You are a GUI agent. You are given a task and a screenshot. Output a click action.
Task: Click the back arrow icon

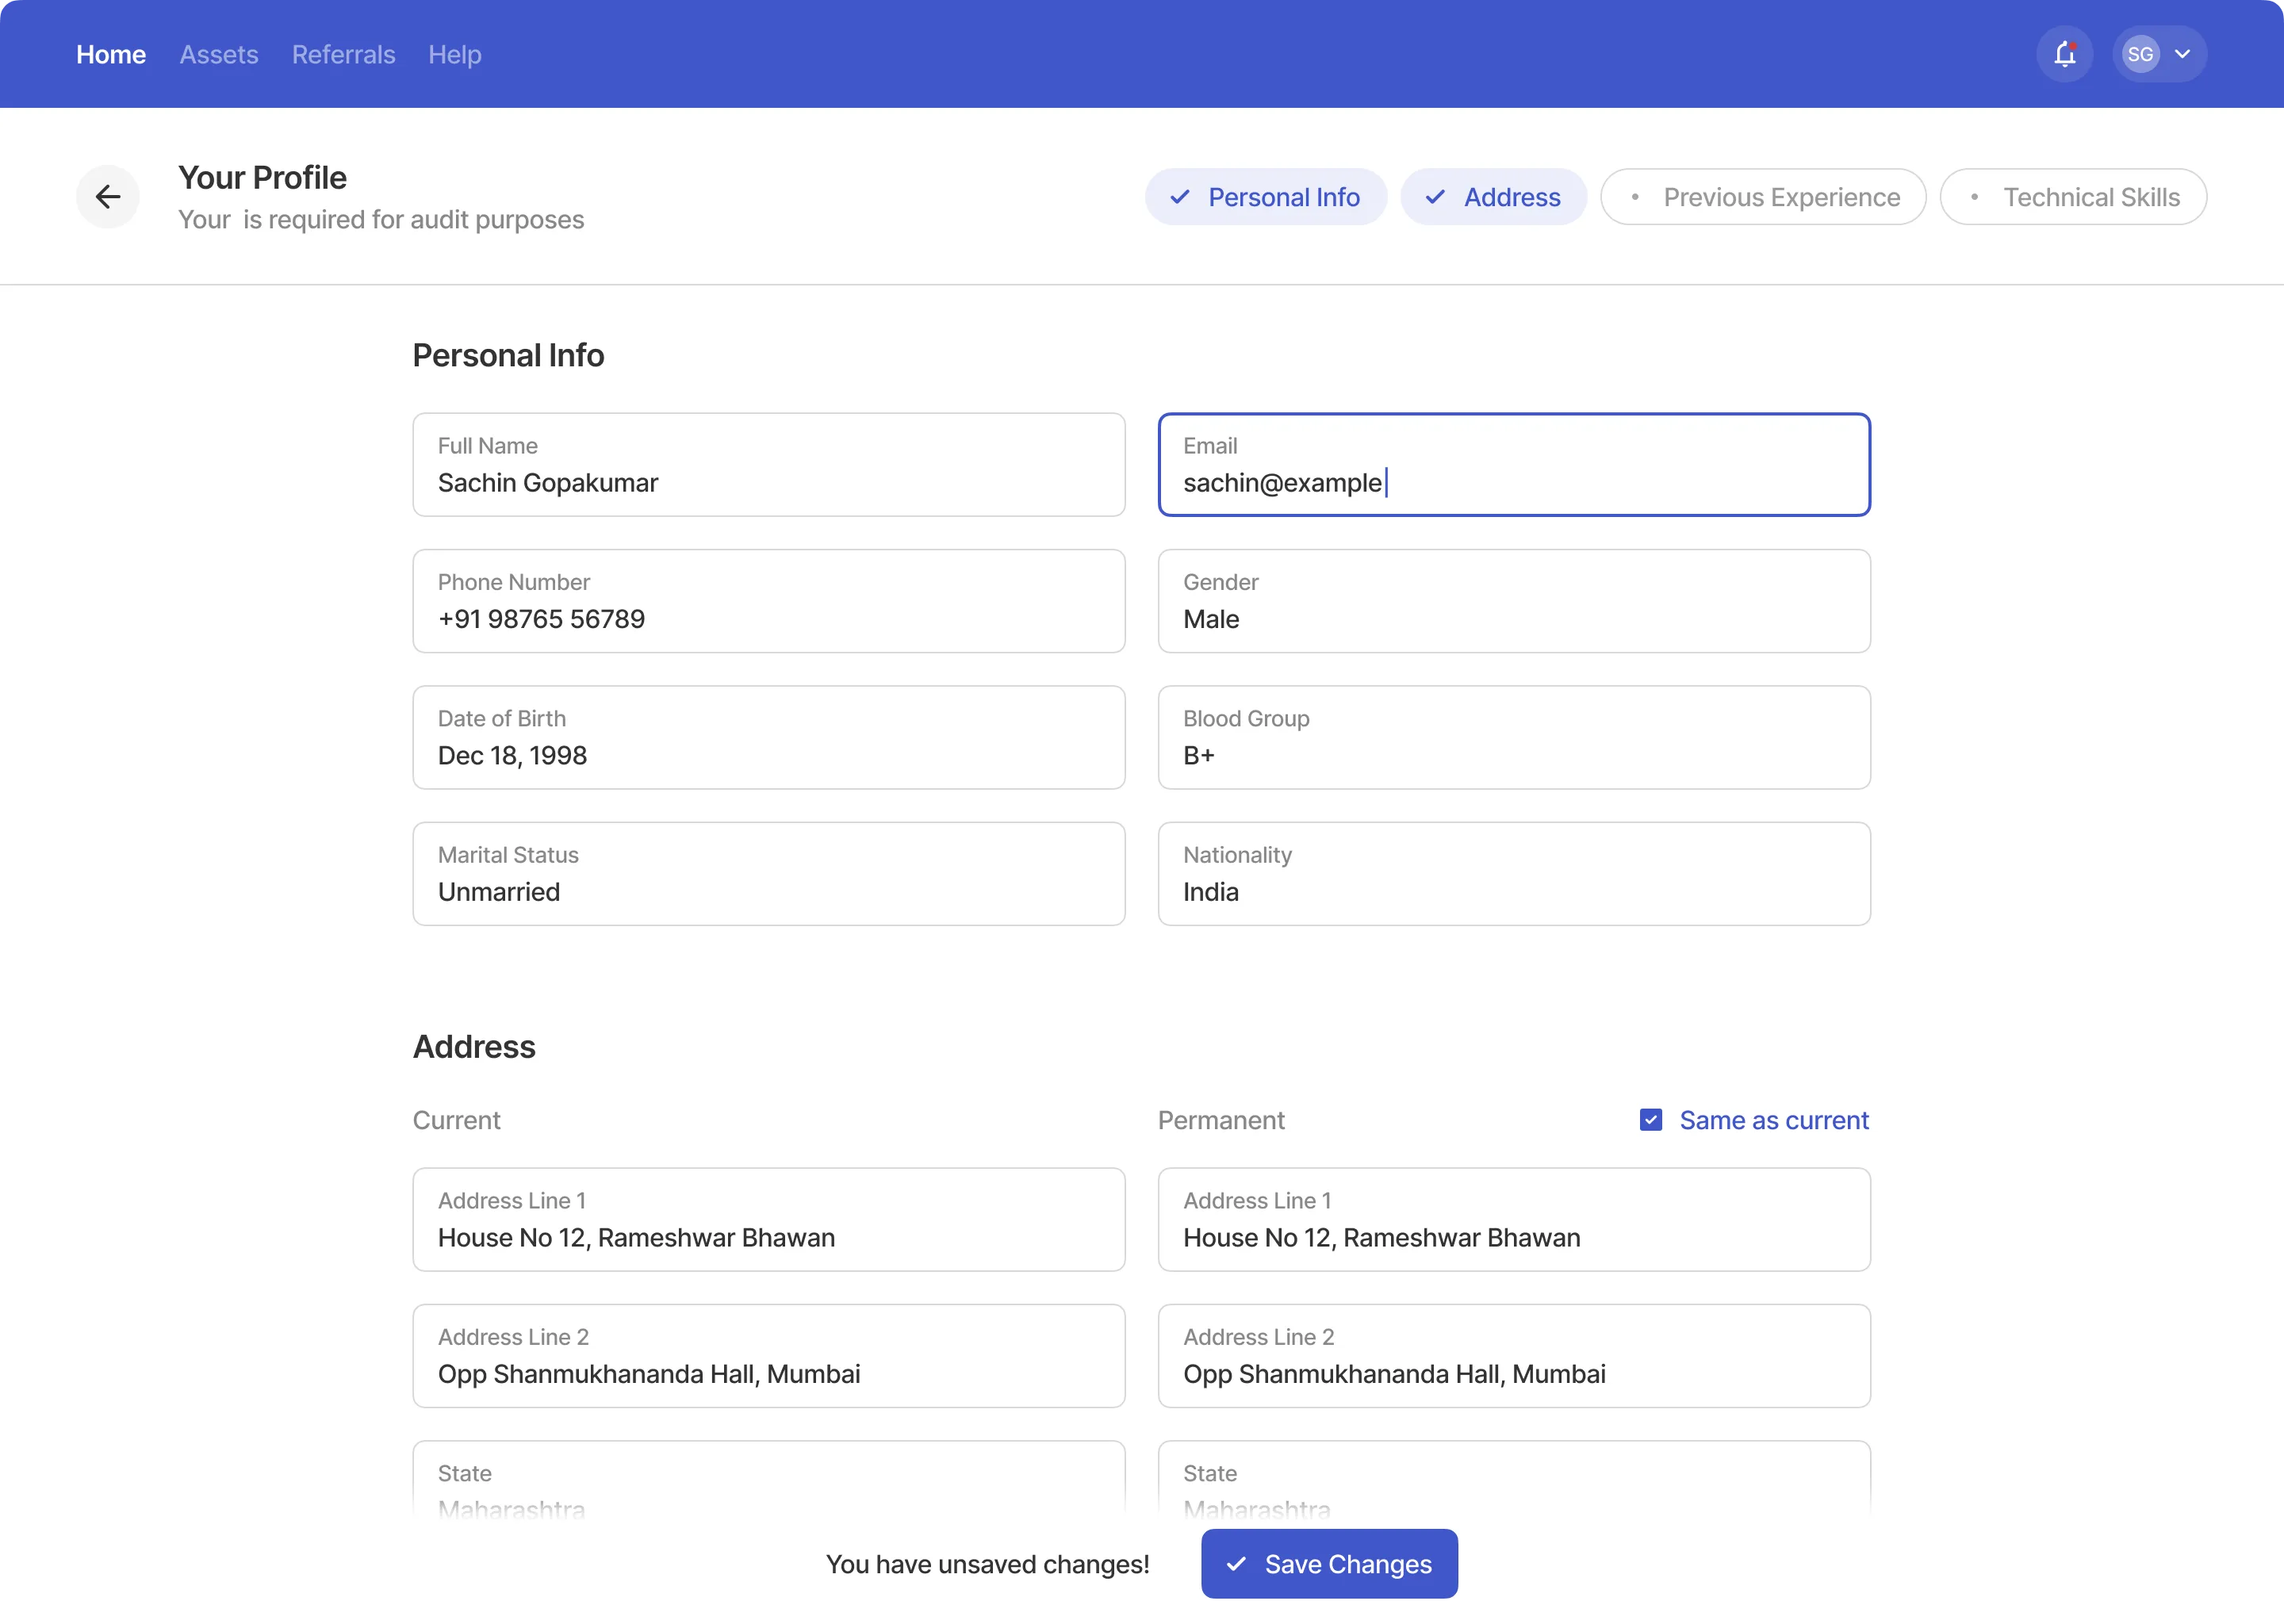point(108,197)
